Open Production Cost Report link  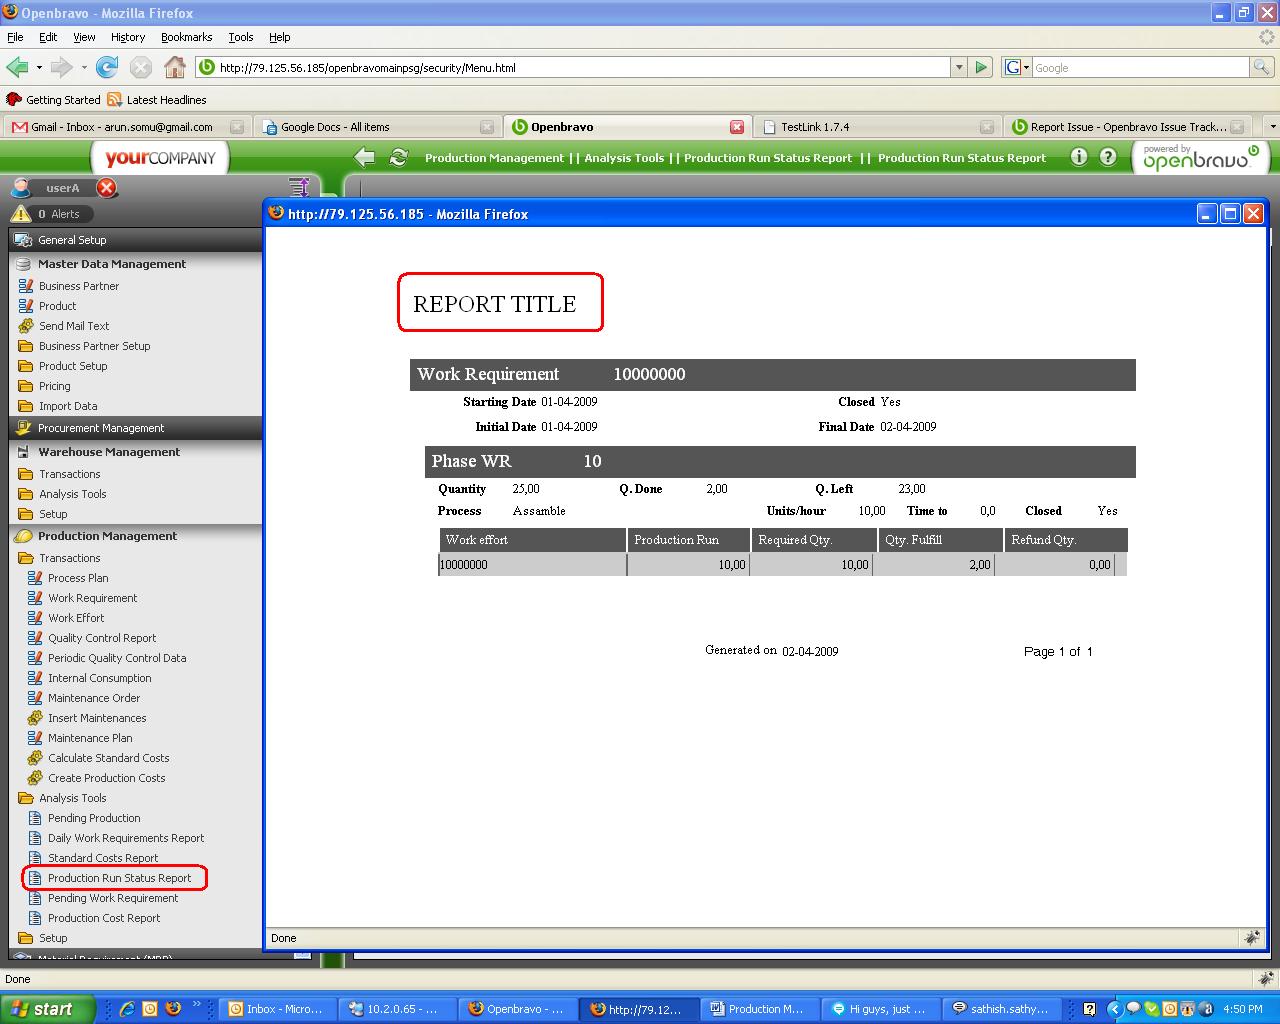click(x=104, y=918)
